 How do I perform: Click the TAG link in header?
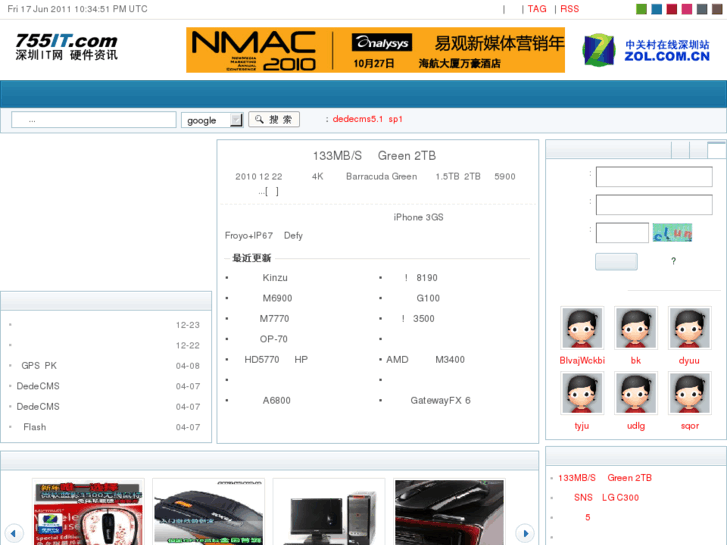(x=537, y=9)
